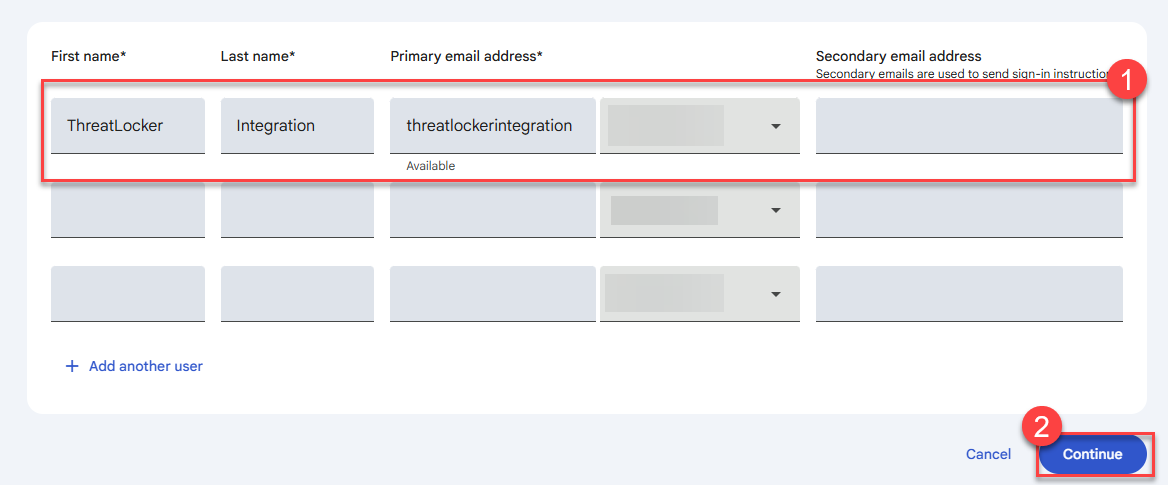
Task: Click empty first name field in third row
Action: coord(128,294)
